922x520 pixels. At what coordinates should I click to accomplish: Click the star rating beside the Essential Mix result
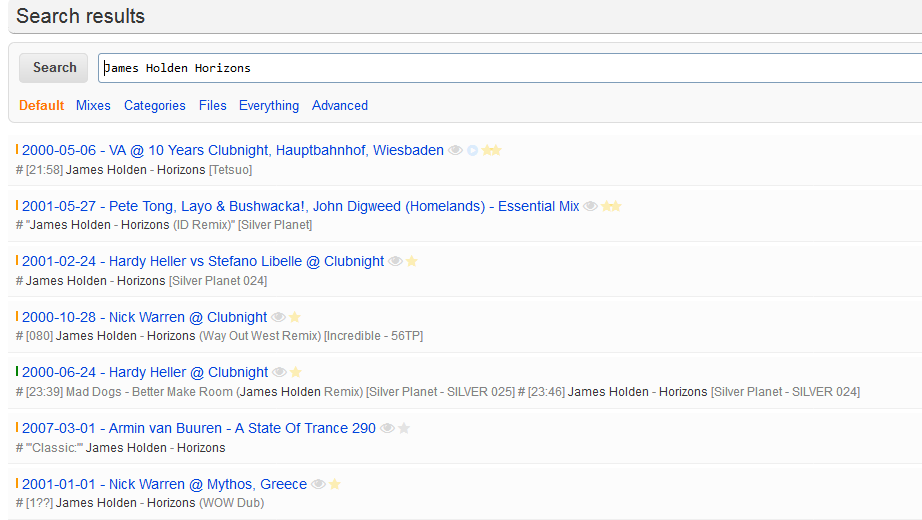point(611,206)
